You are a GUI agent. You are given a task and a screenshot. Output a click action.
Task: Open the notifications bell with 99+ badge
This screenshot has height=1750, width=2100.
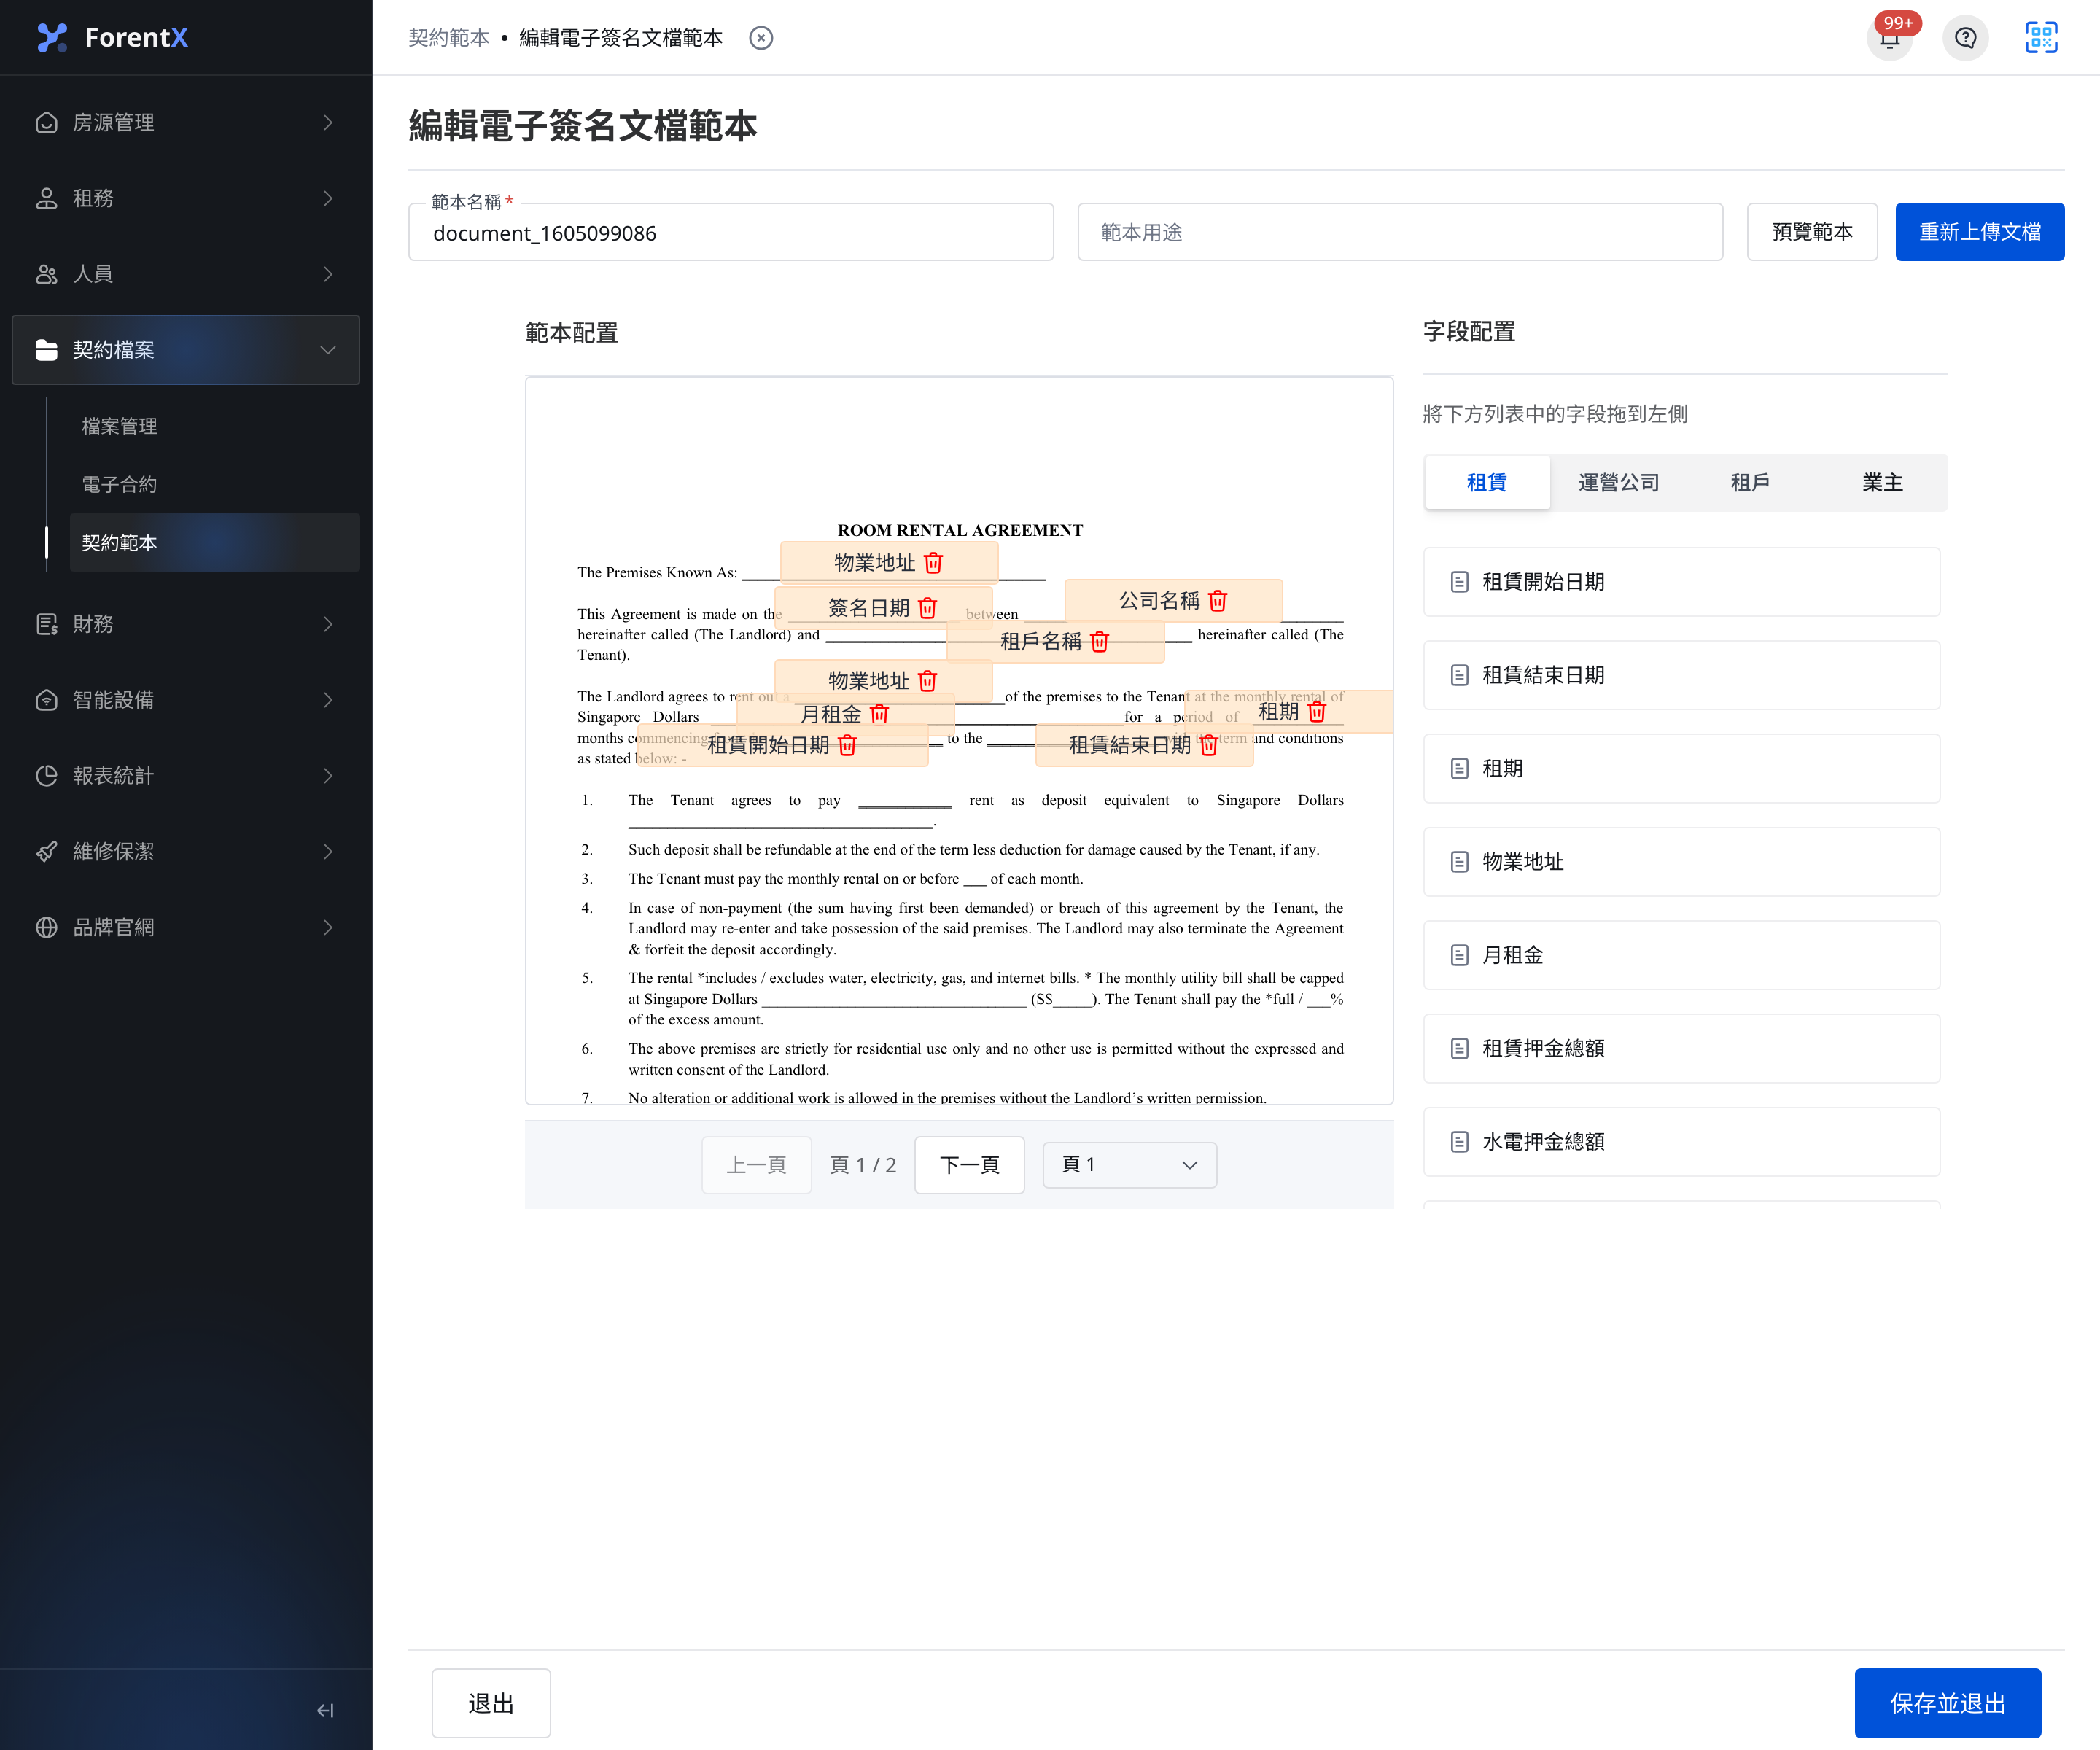tap(1889, 38)
